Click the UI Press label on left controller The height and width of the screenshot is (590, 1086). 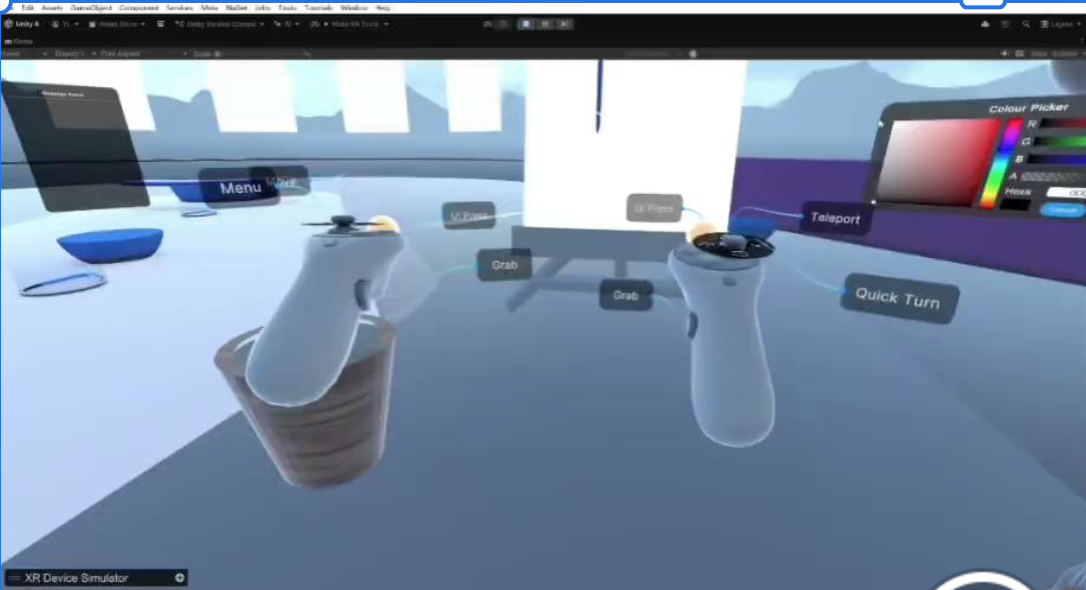click(x=469, y=215)
